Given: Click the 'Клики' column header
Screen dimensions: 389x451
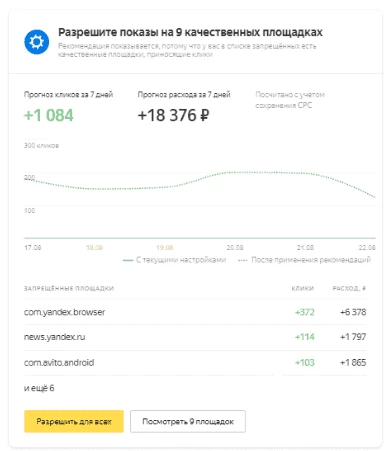Looking at the screenshot, I should (x=303, y=288).
